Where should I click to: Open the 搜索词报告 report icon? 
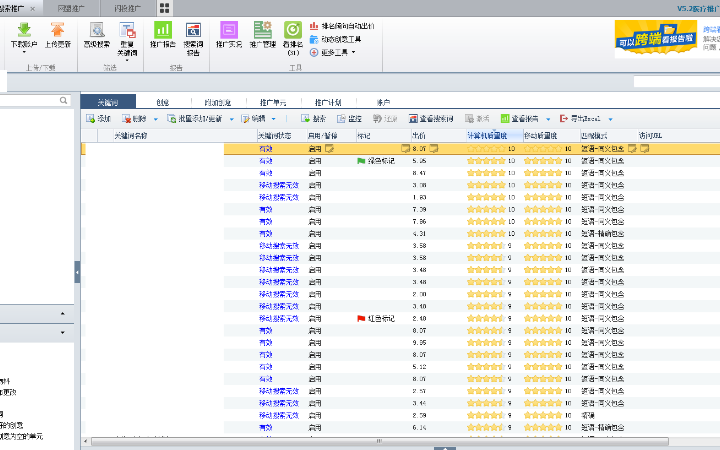pos(193,30)
